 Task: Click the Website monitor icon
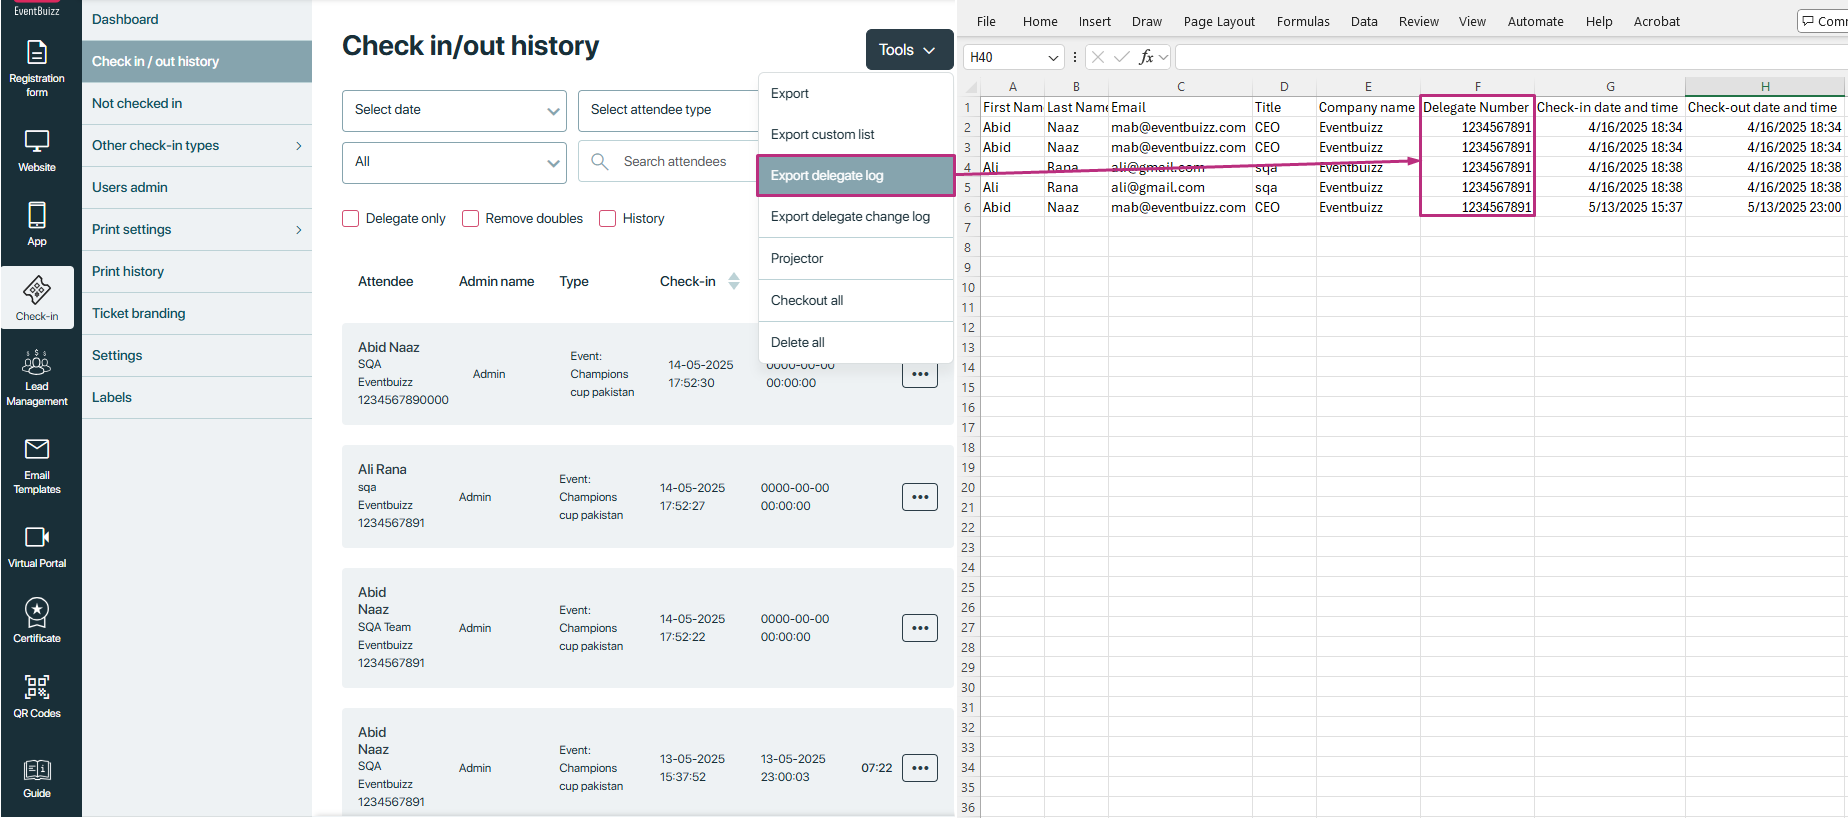[37, 142]
